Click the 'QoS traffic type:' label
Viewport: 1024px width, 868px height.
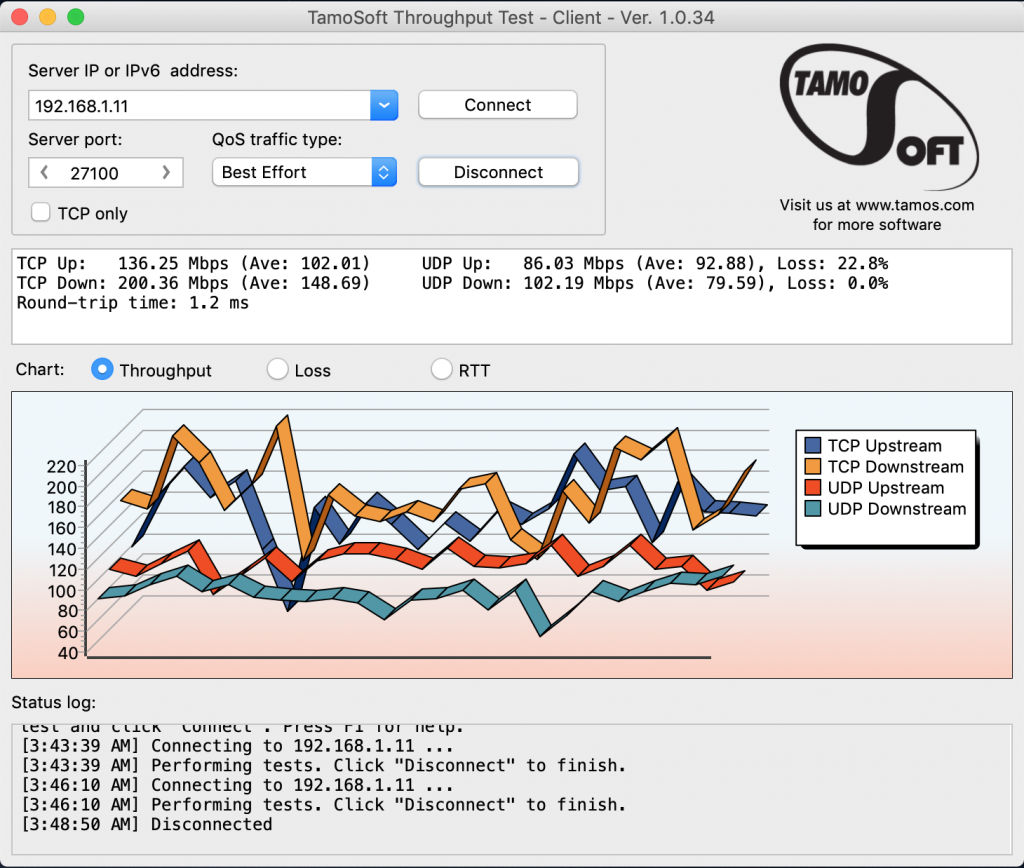point(277,139)
